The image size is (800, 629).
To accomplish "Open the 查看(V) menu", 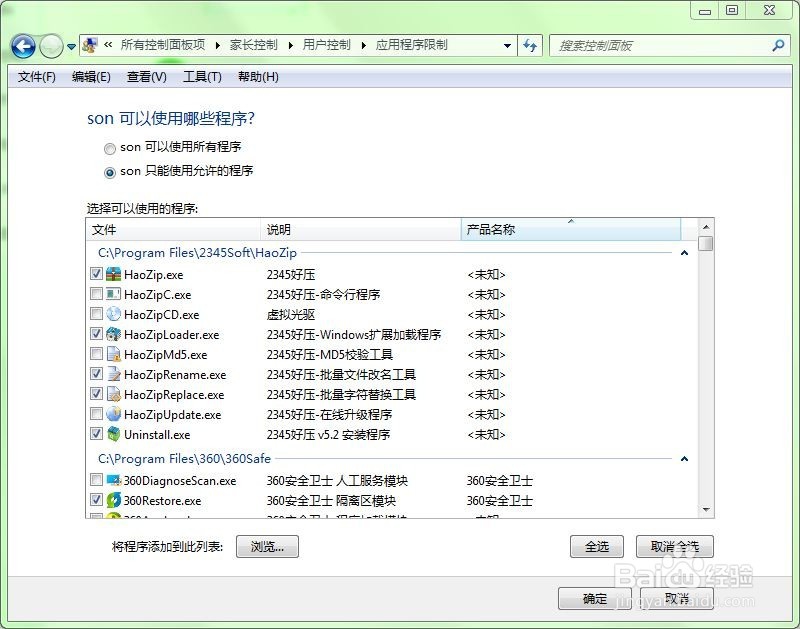I will (x=147, y=77).
